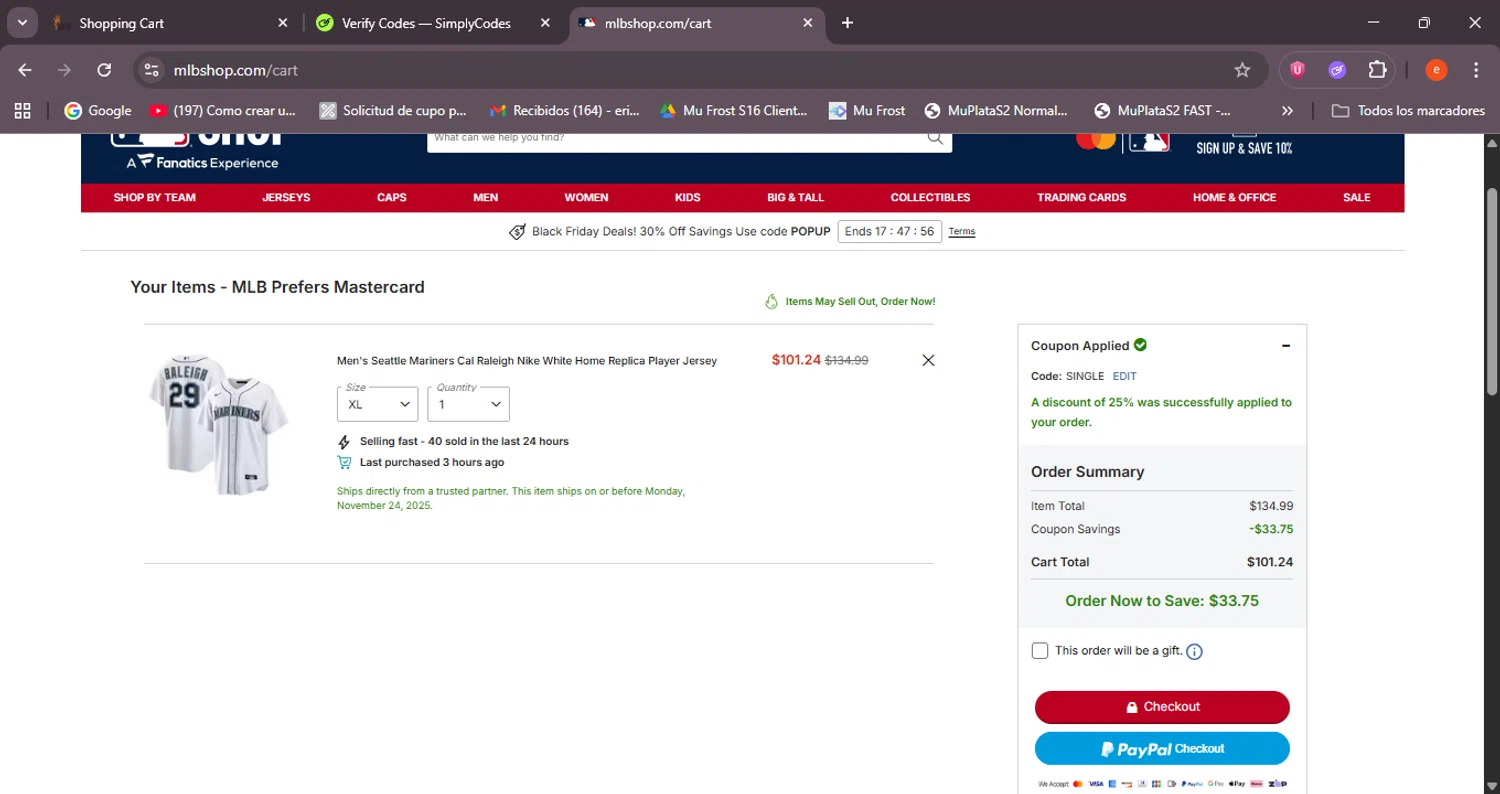Bookmark this page with the star icon
Image resolution: width=1500 pixels, height=794 pixels.
click(x=1242, y=70)
